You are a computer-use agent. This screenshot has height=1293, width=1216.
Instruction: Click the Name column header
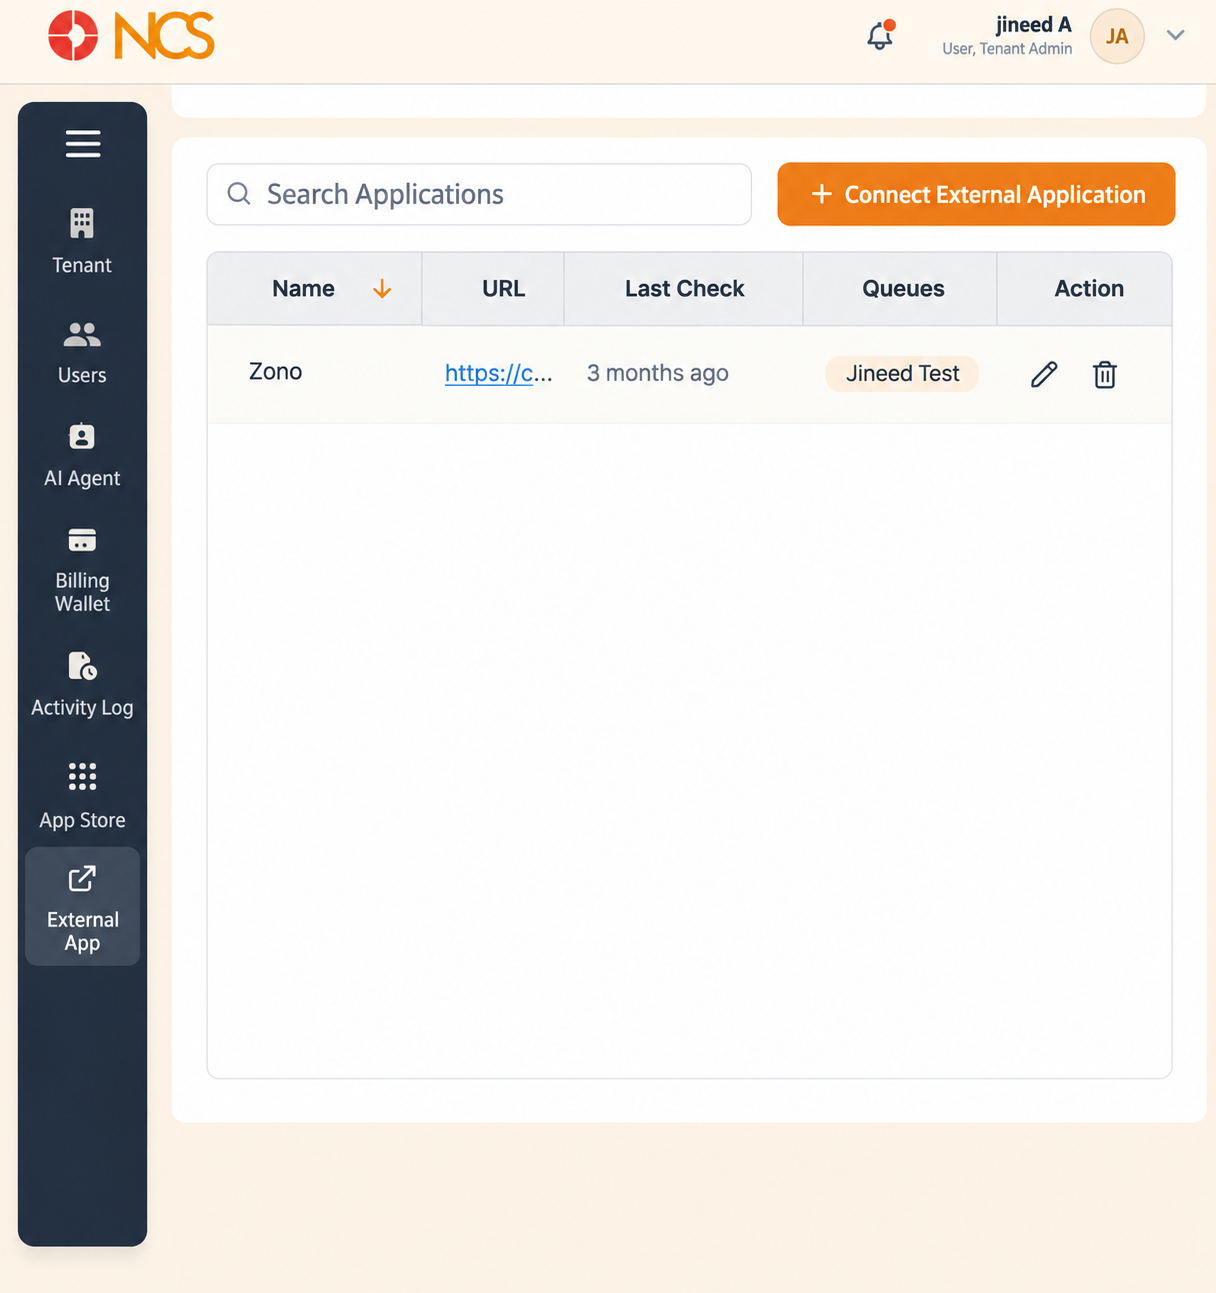click(x=315, y=289)
